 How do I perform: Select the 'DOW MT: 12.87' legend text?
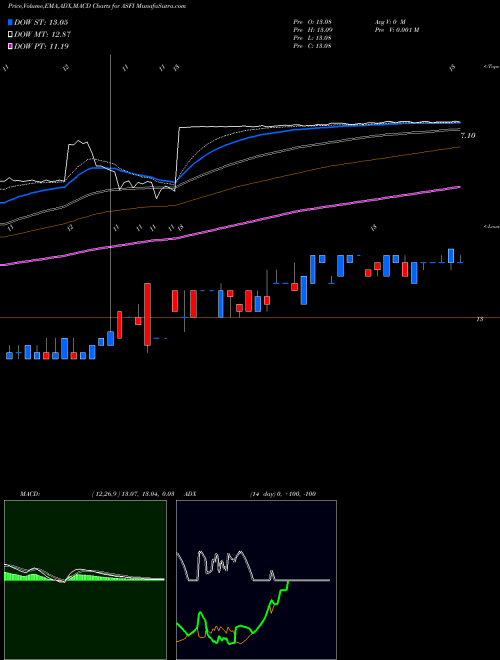click(x=42, y=34)
